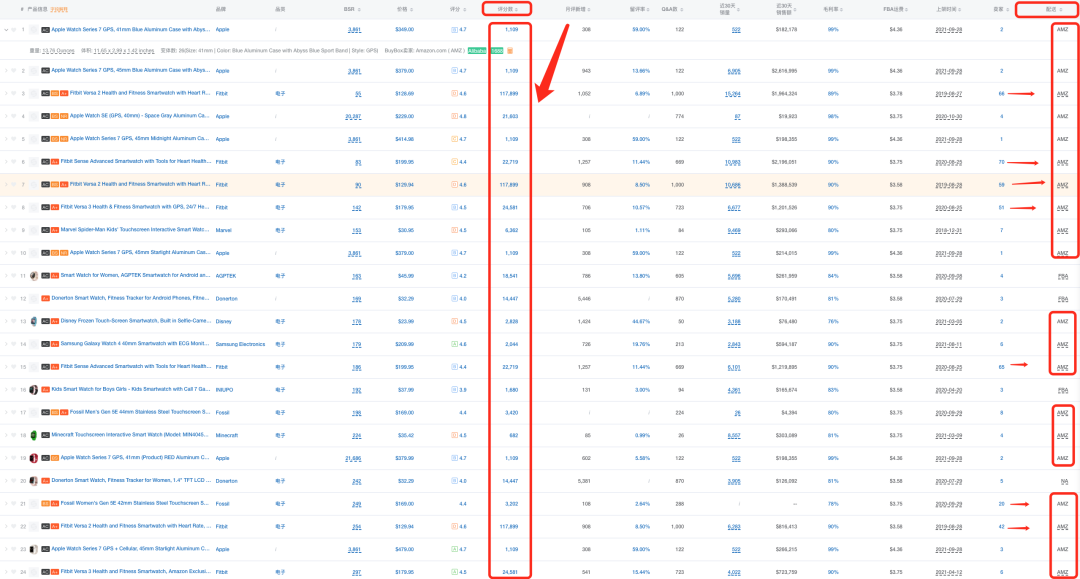Open row 16 Kids Smart Watch thumbnail
Screen dimensions: 1080x579
coord(34,390)
